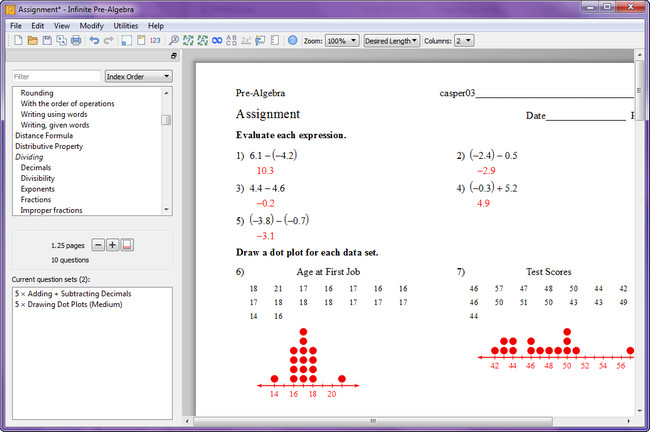Select '5 × Adding + Subtracting Decimals' set
The image size is (650, 432).
[73, 294]
